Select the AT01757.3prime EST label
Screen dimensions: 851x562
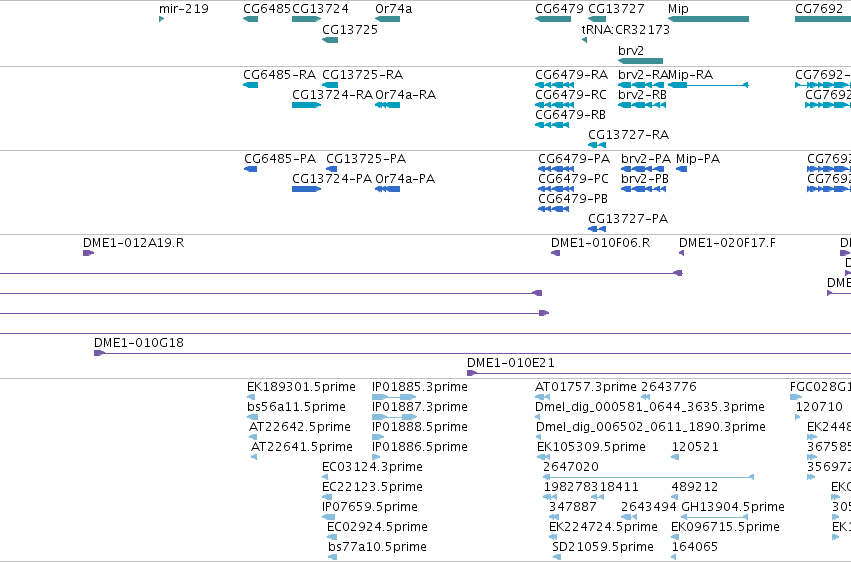pyautogui.click(x=586, y=387)
